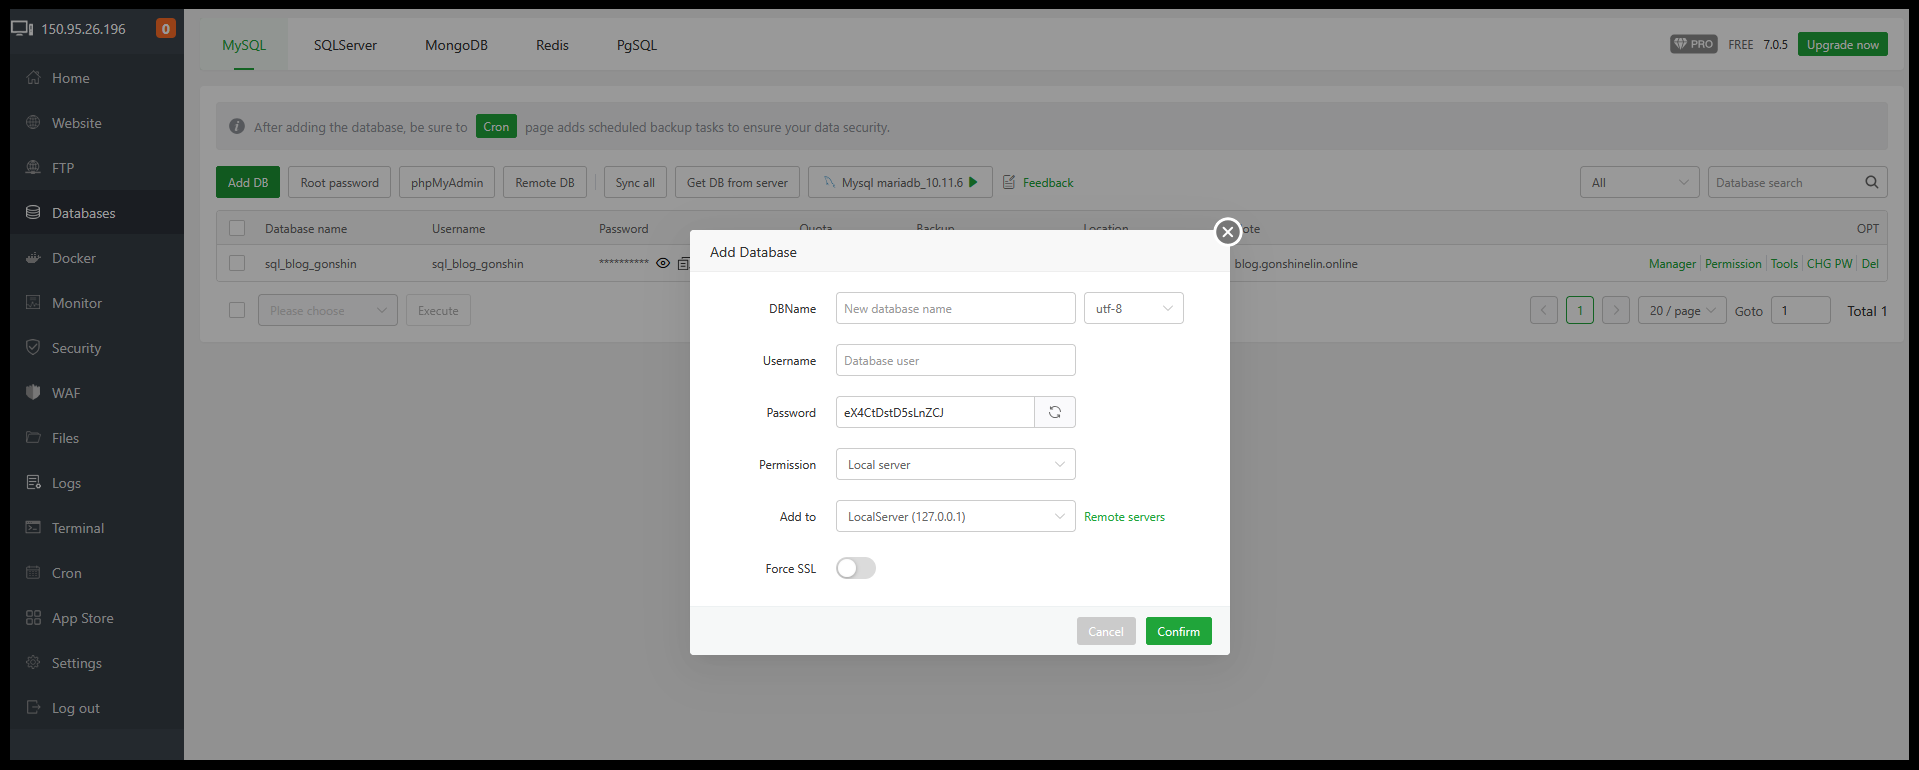Click the Remote DB button
Image resolution: width=1919 pixels, height=770 pixels.
click(545, 182)
